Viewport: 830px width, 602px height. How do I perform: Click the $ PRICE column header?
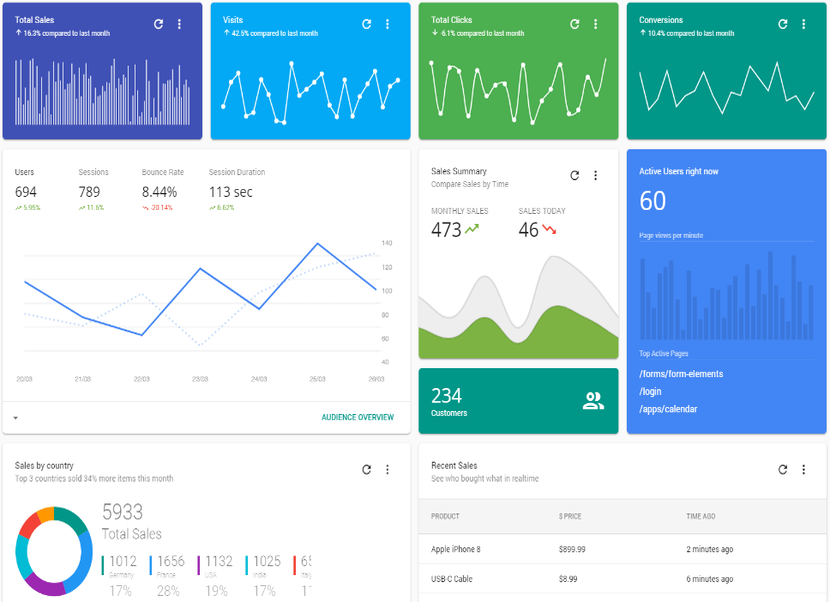click(x=570, y=516)
